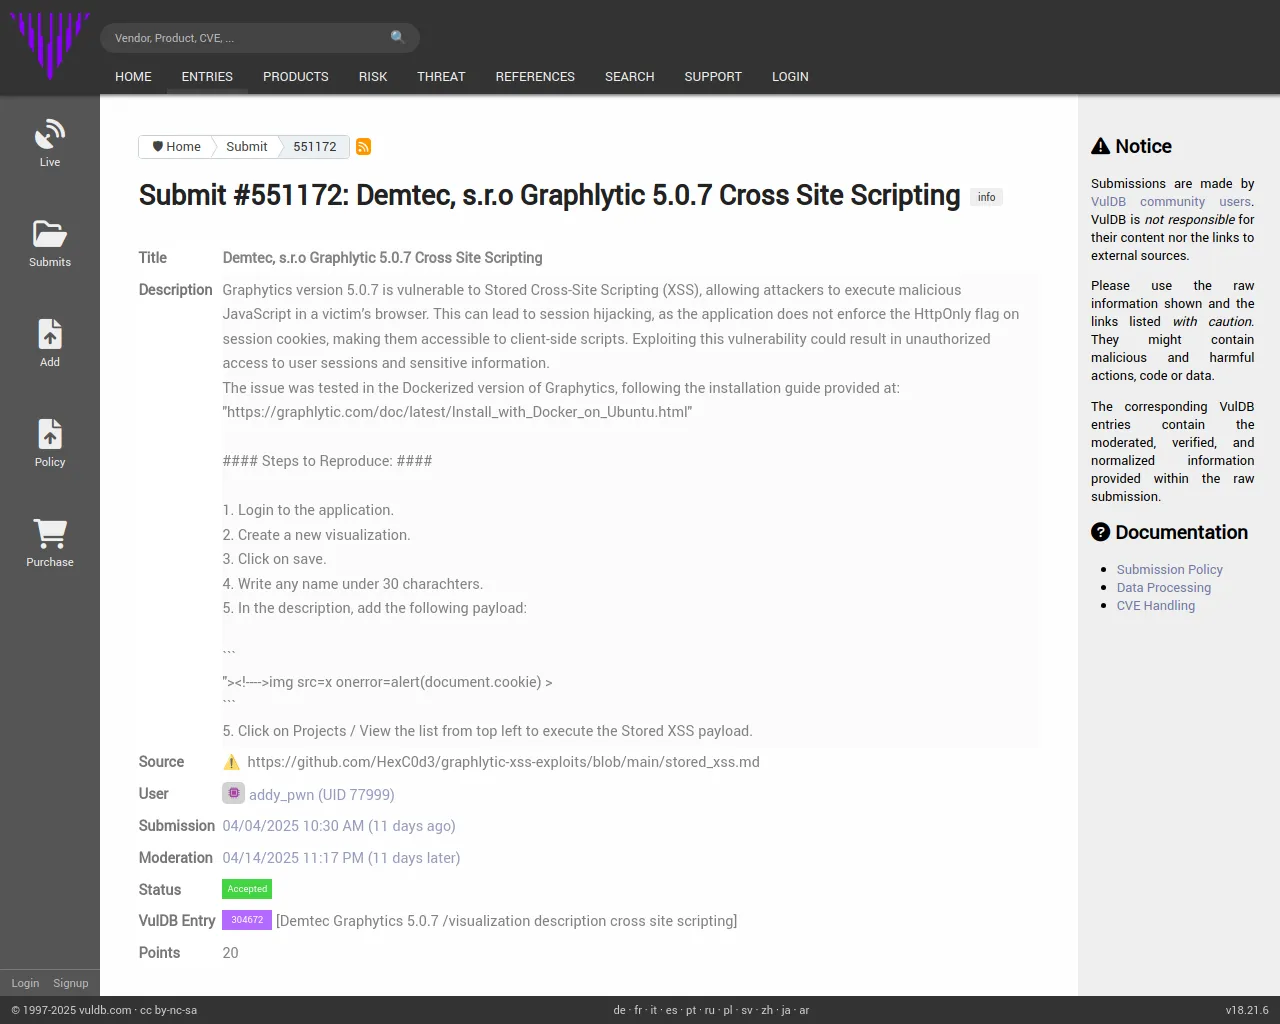Open VulDB entry 304672 badge
The height and width of the screenshot is (1024, 1280).
(x=247, y=920)
